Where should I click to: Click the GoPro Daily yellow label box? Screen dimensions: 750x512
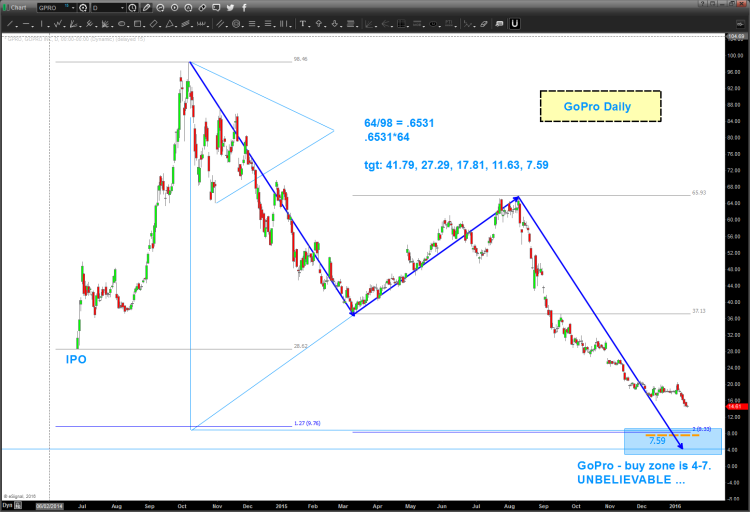point(600,106)
